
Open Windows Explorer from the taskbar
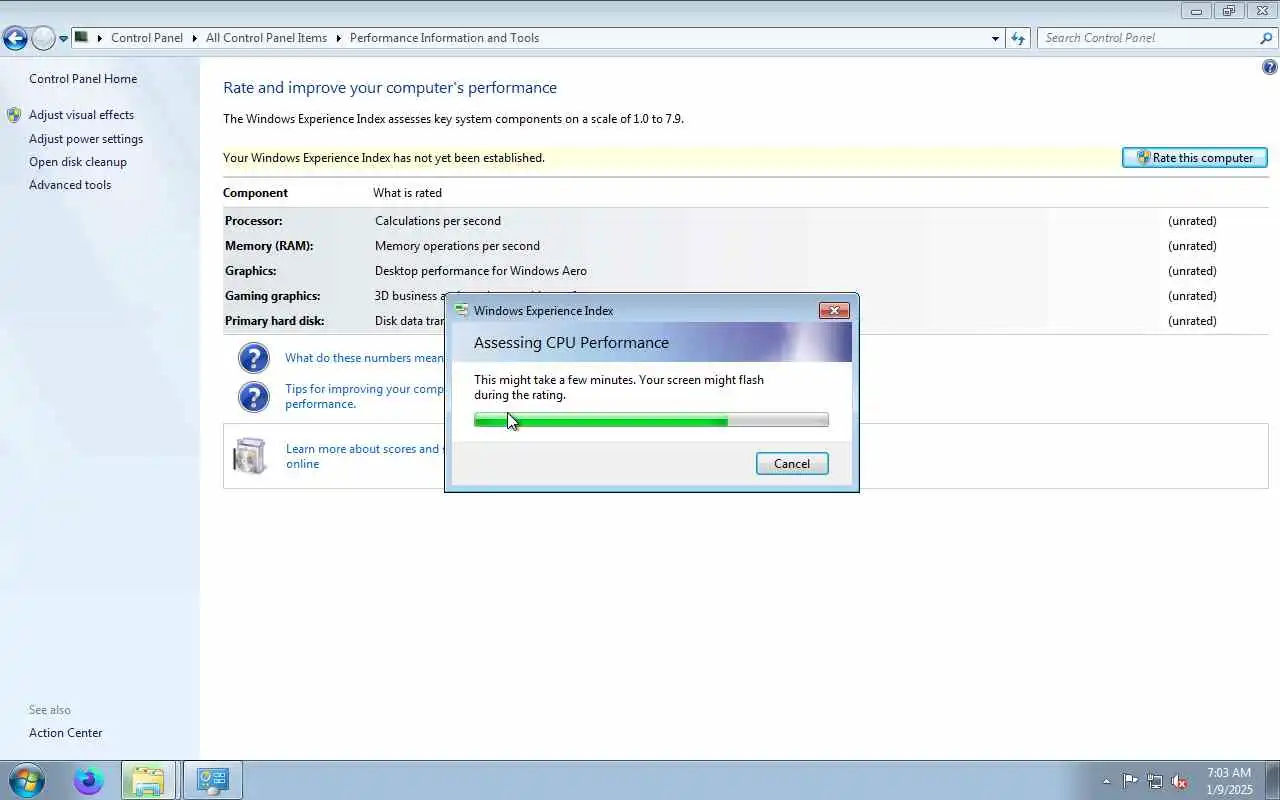pos(148,780)
